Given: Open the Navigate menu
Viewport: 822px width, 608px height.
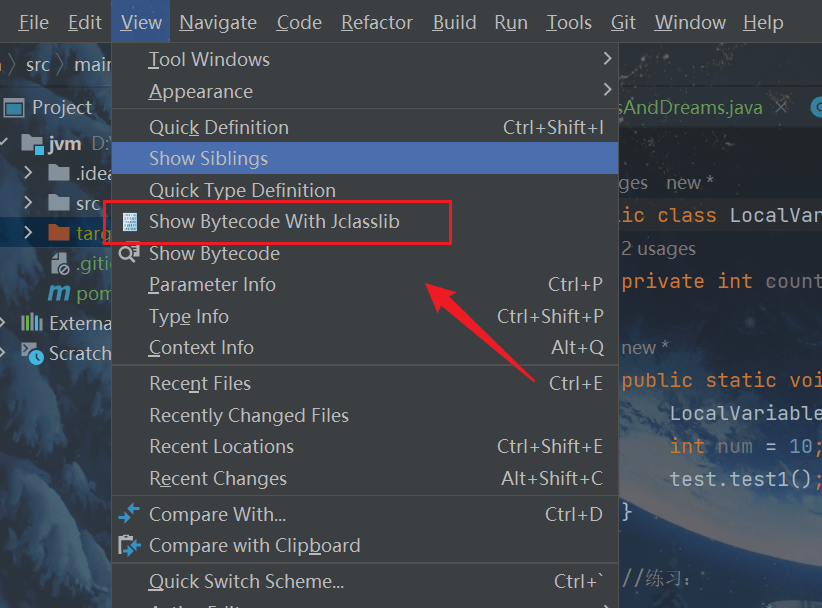Looking at the screenshot, I should (x=218, y=22).
